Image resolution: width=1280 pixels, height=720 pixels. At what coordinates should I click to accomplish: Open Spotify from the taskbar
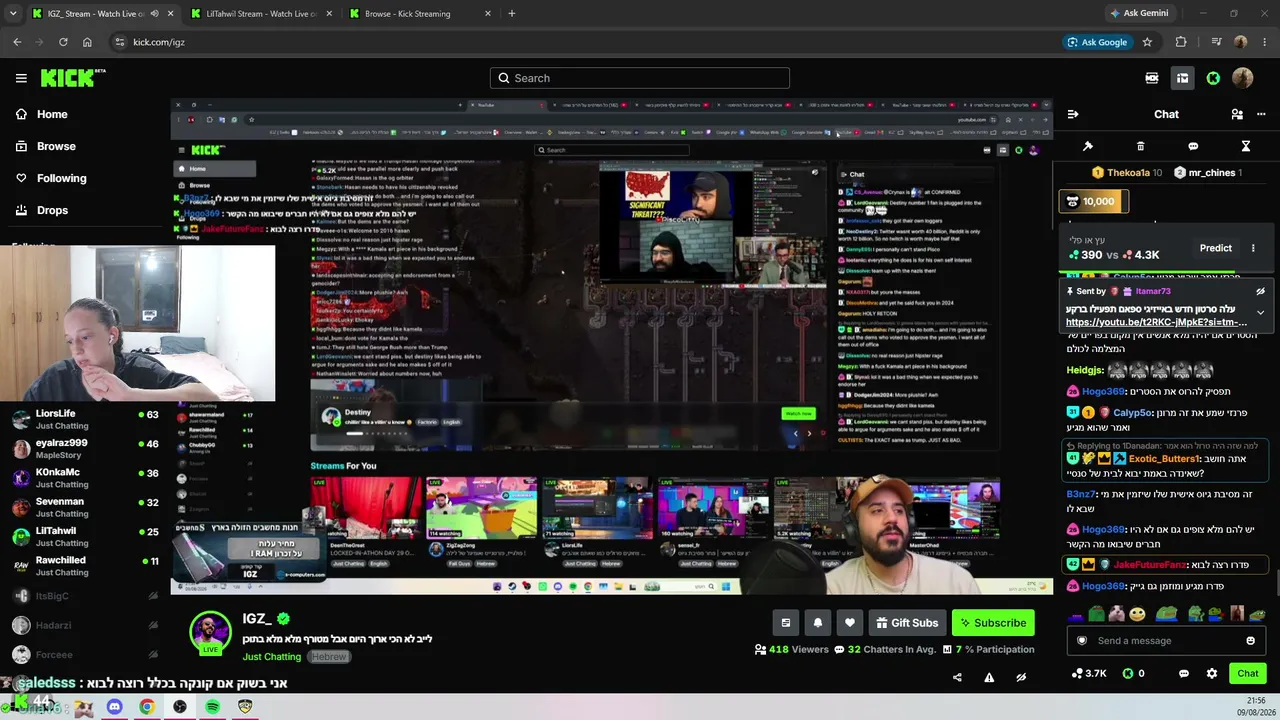click(213, 707)
